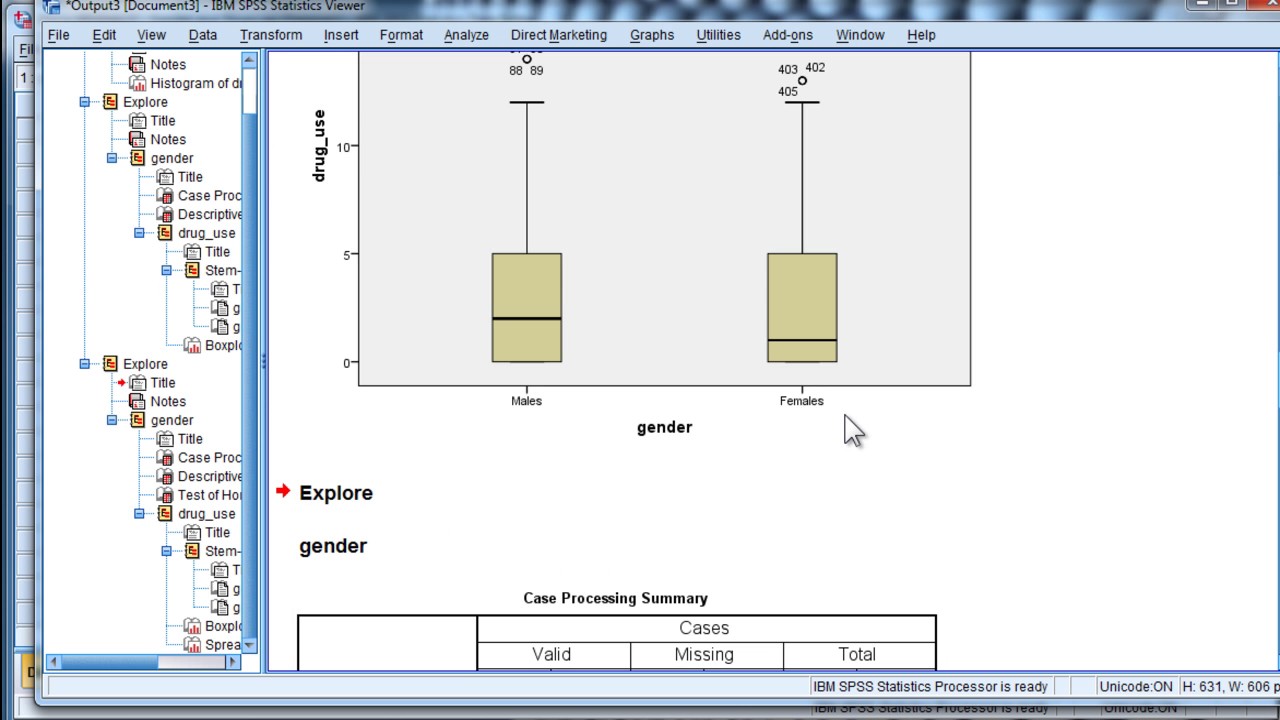The image size is (1280, 720).
Task: Select the 'Explore' heading in the output pane
Action: pyautogui.click(x=336, y=493)
